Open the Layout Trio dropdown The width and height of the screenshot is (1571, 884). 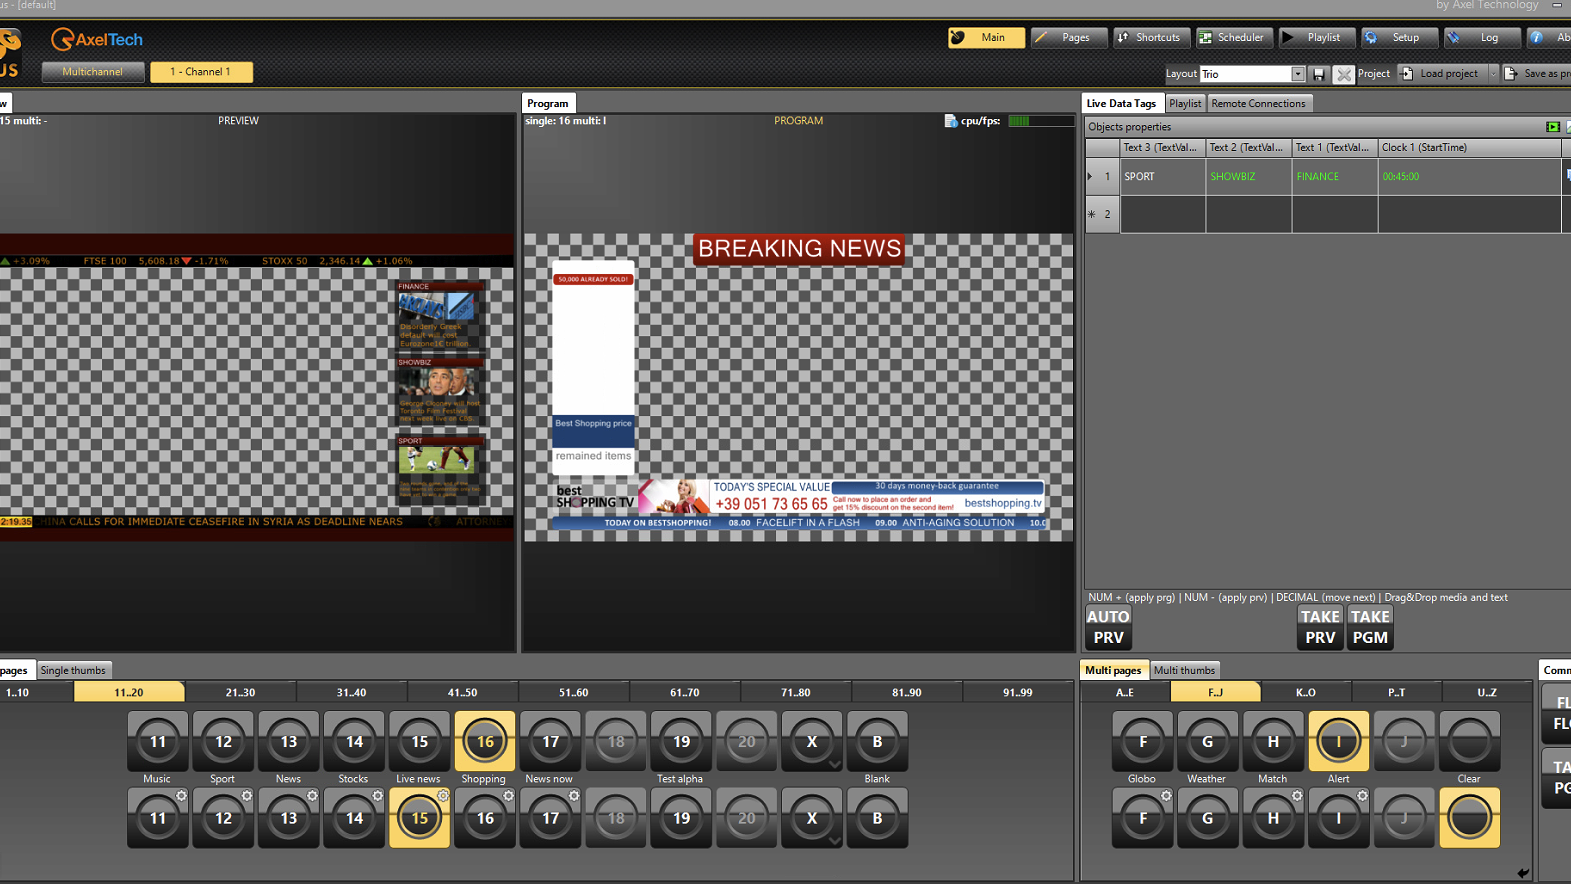pyautogui.click(x=1297, y=74)
